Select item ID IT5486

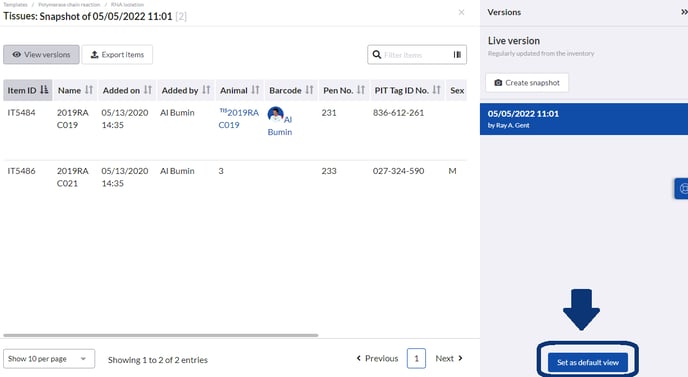click(x=22, y=171)
